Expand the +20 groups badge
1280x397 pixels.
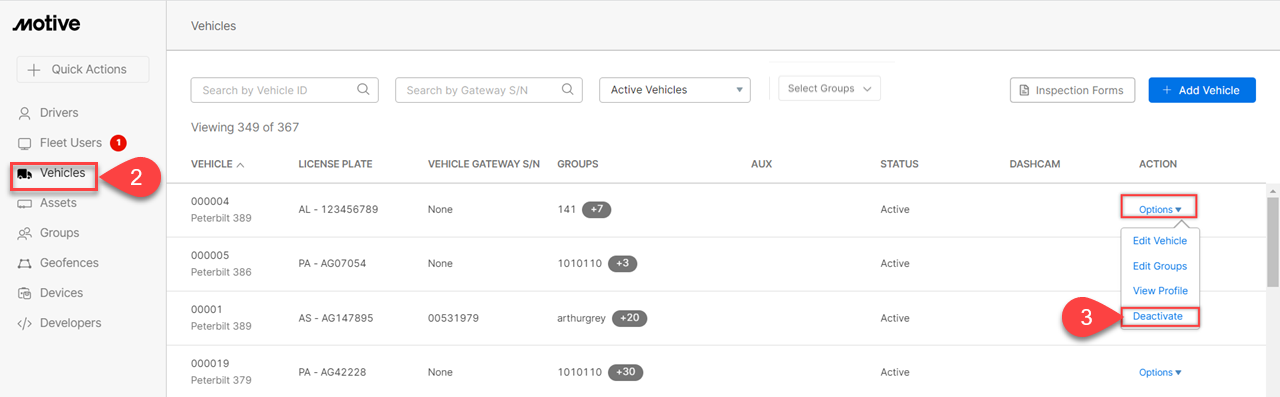click(630, 318)
